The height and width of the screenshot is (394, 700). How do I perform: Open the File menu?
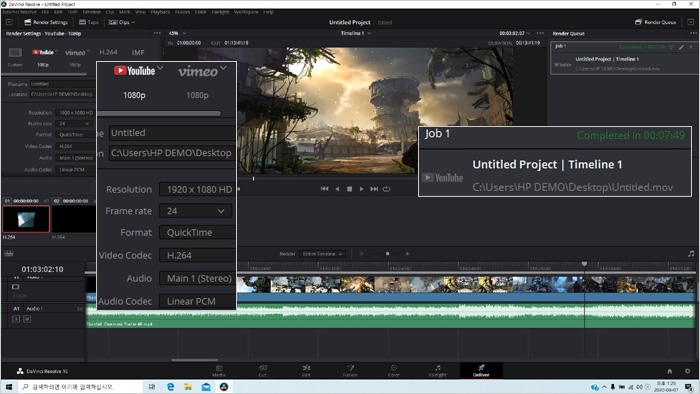tap(45, 12)
